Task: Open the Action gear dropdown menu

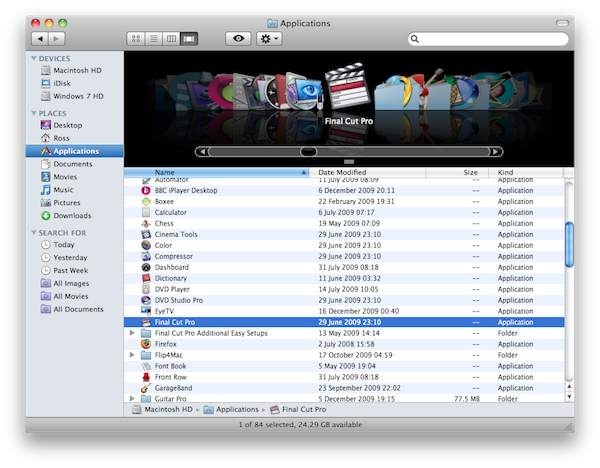Action: click(x=269, y=39)
